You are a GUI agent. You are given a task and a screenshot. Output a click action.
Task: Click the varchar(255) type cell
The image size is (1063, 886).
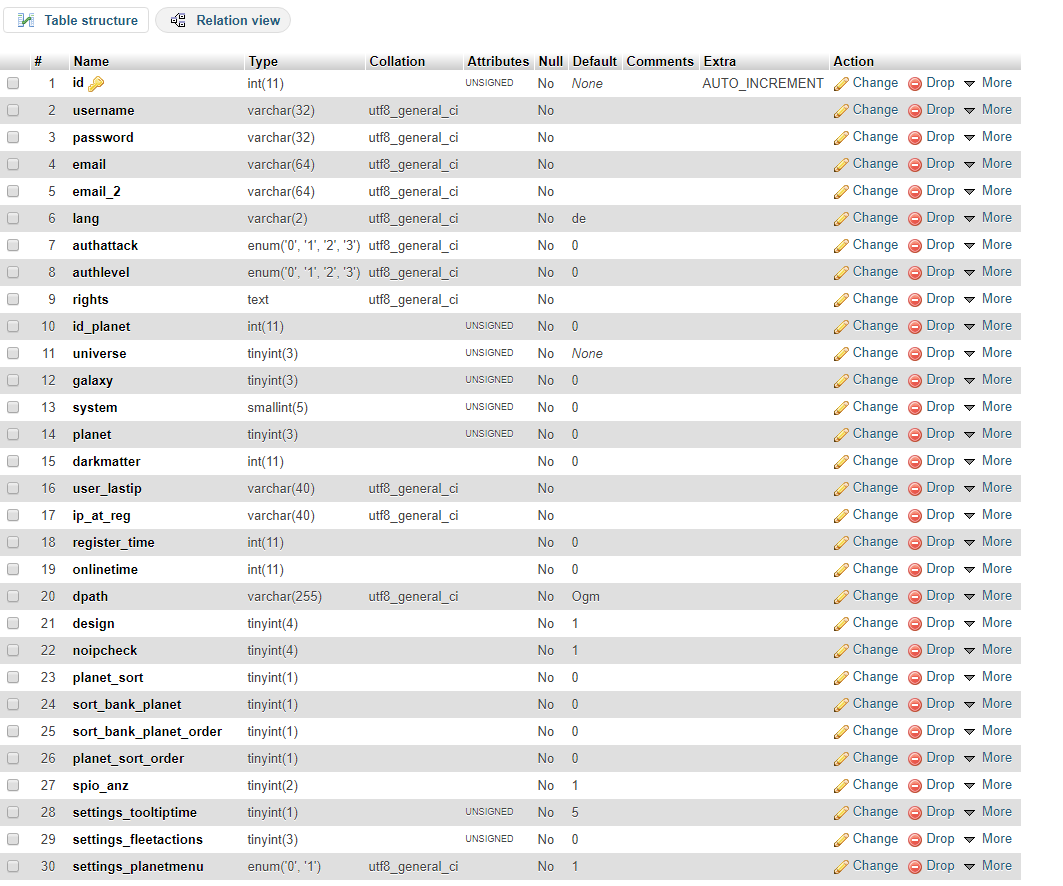click(x=285, y=597)
